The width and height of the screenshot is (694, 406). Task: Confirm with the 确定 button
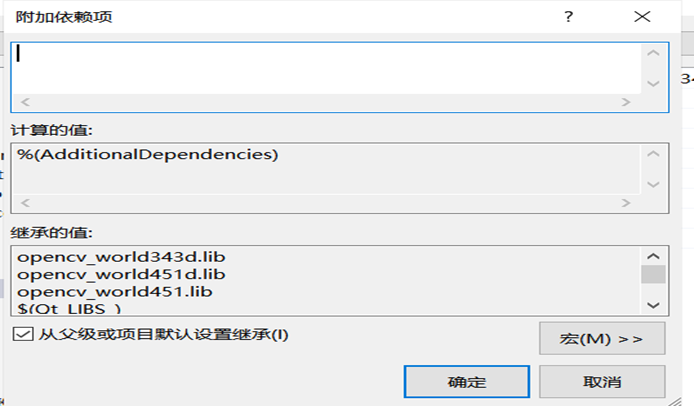coord(467,382)
